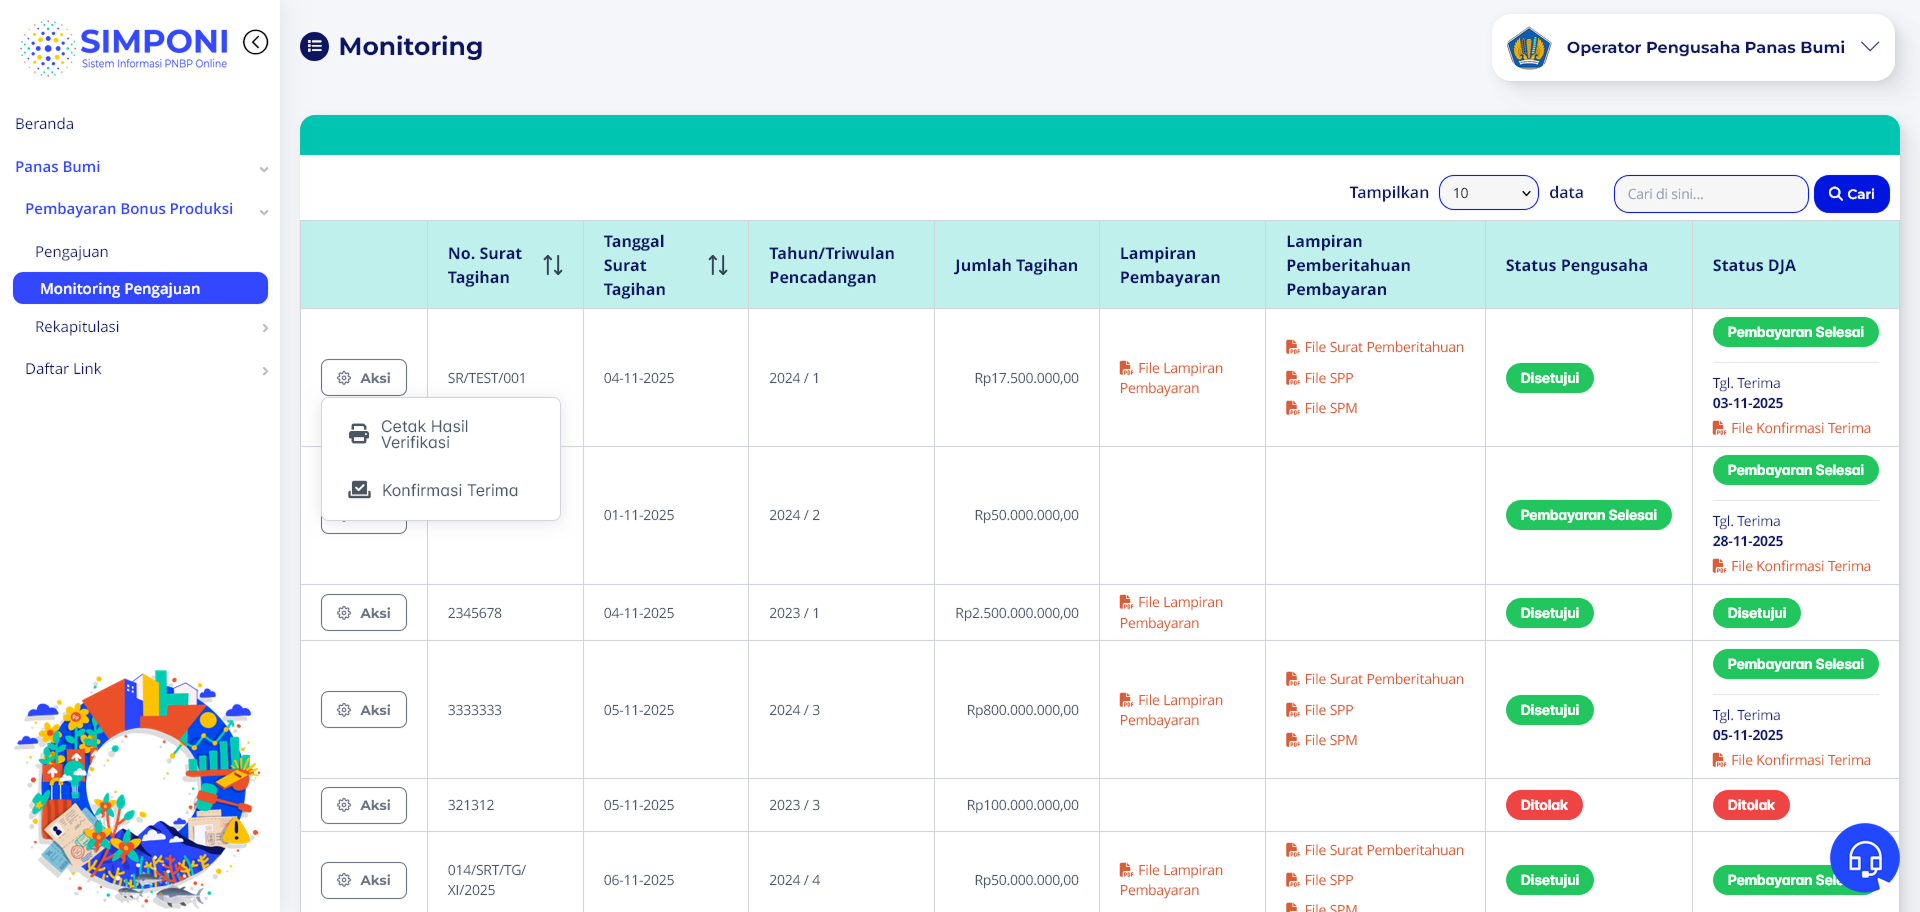Open Aksi menu for 321312
This screenshot has height=912, width=1920.
point(364,805)
